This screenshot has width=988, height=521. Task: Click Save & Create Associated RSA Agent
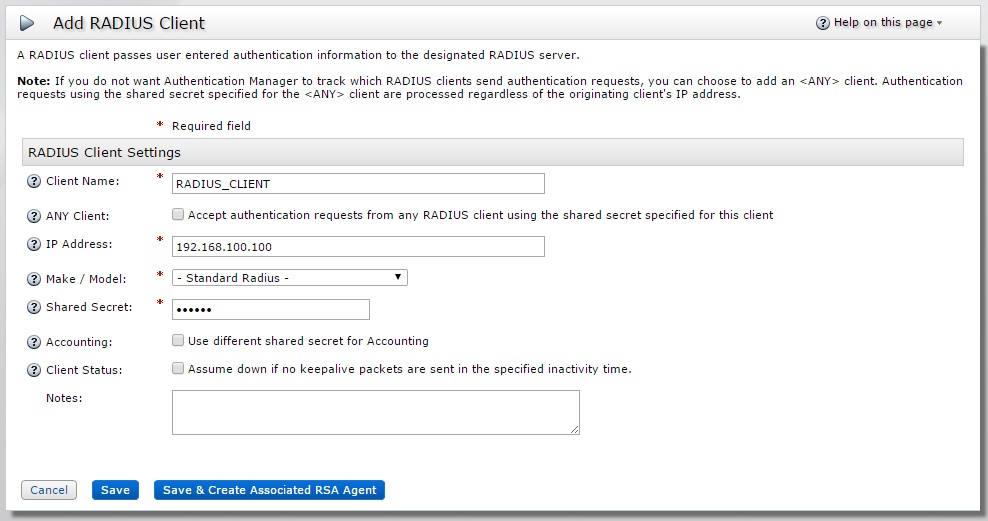coord(269,490)
